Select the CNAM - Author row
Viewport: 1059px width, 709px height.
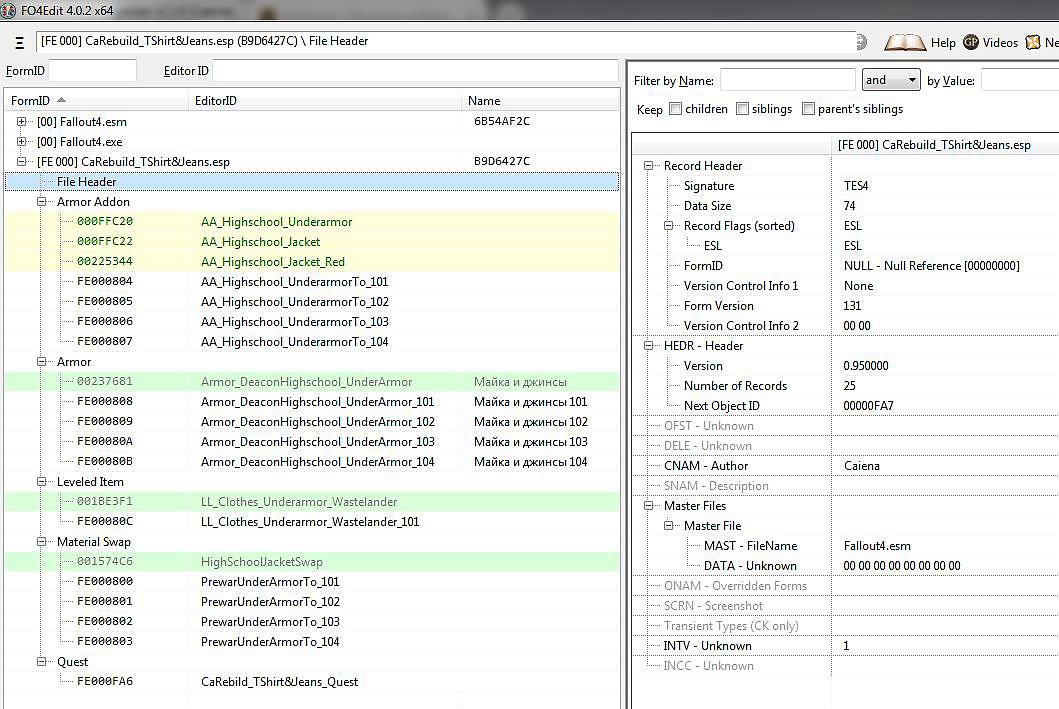[705, 466]
